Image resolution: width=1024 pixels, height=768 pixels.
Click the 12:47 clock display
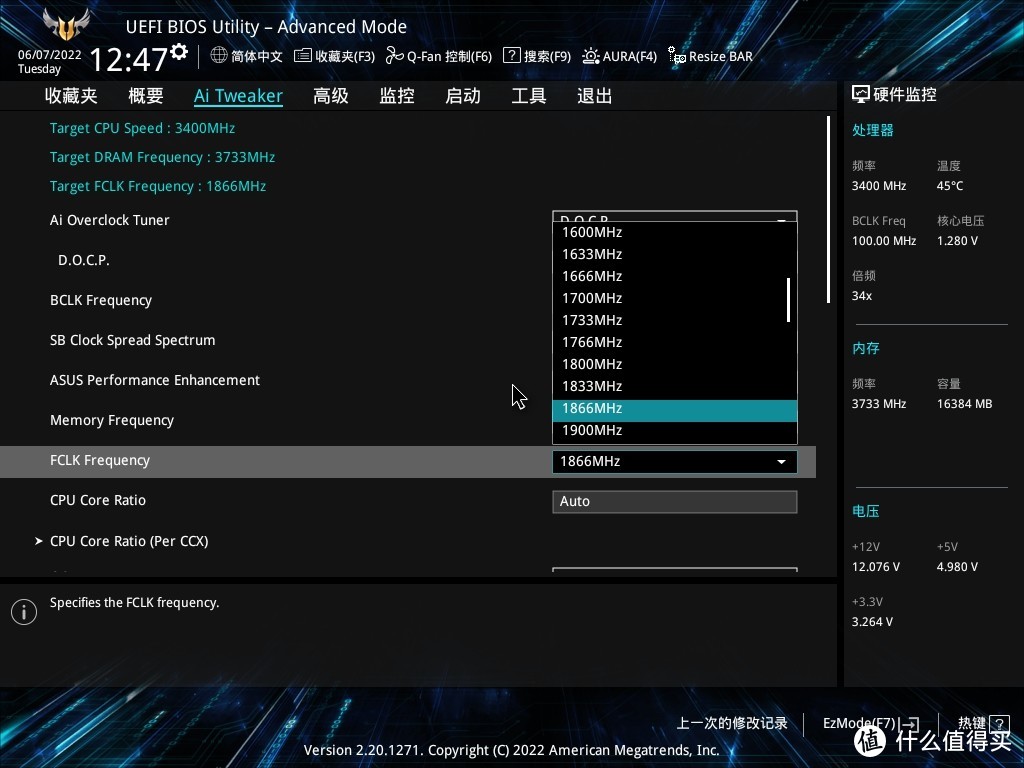point(129,59)
